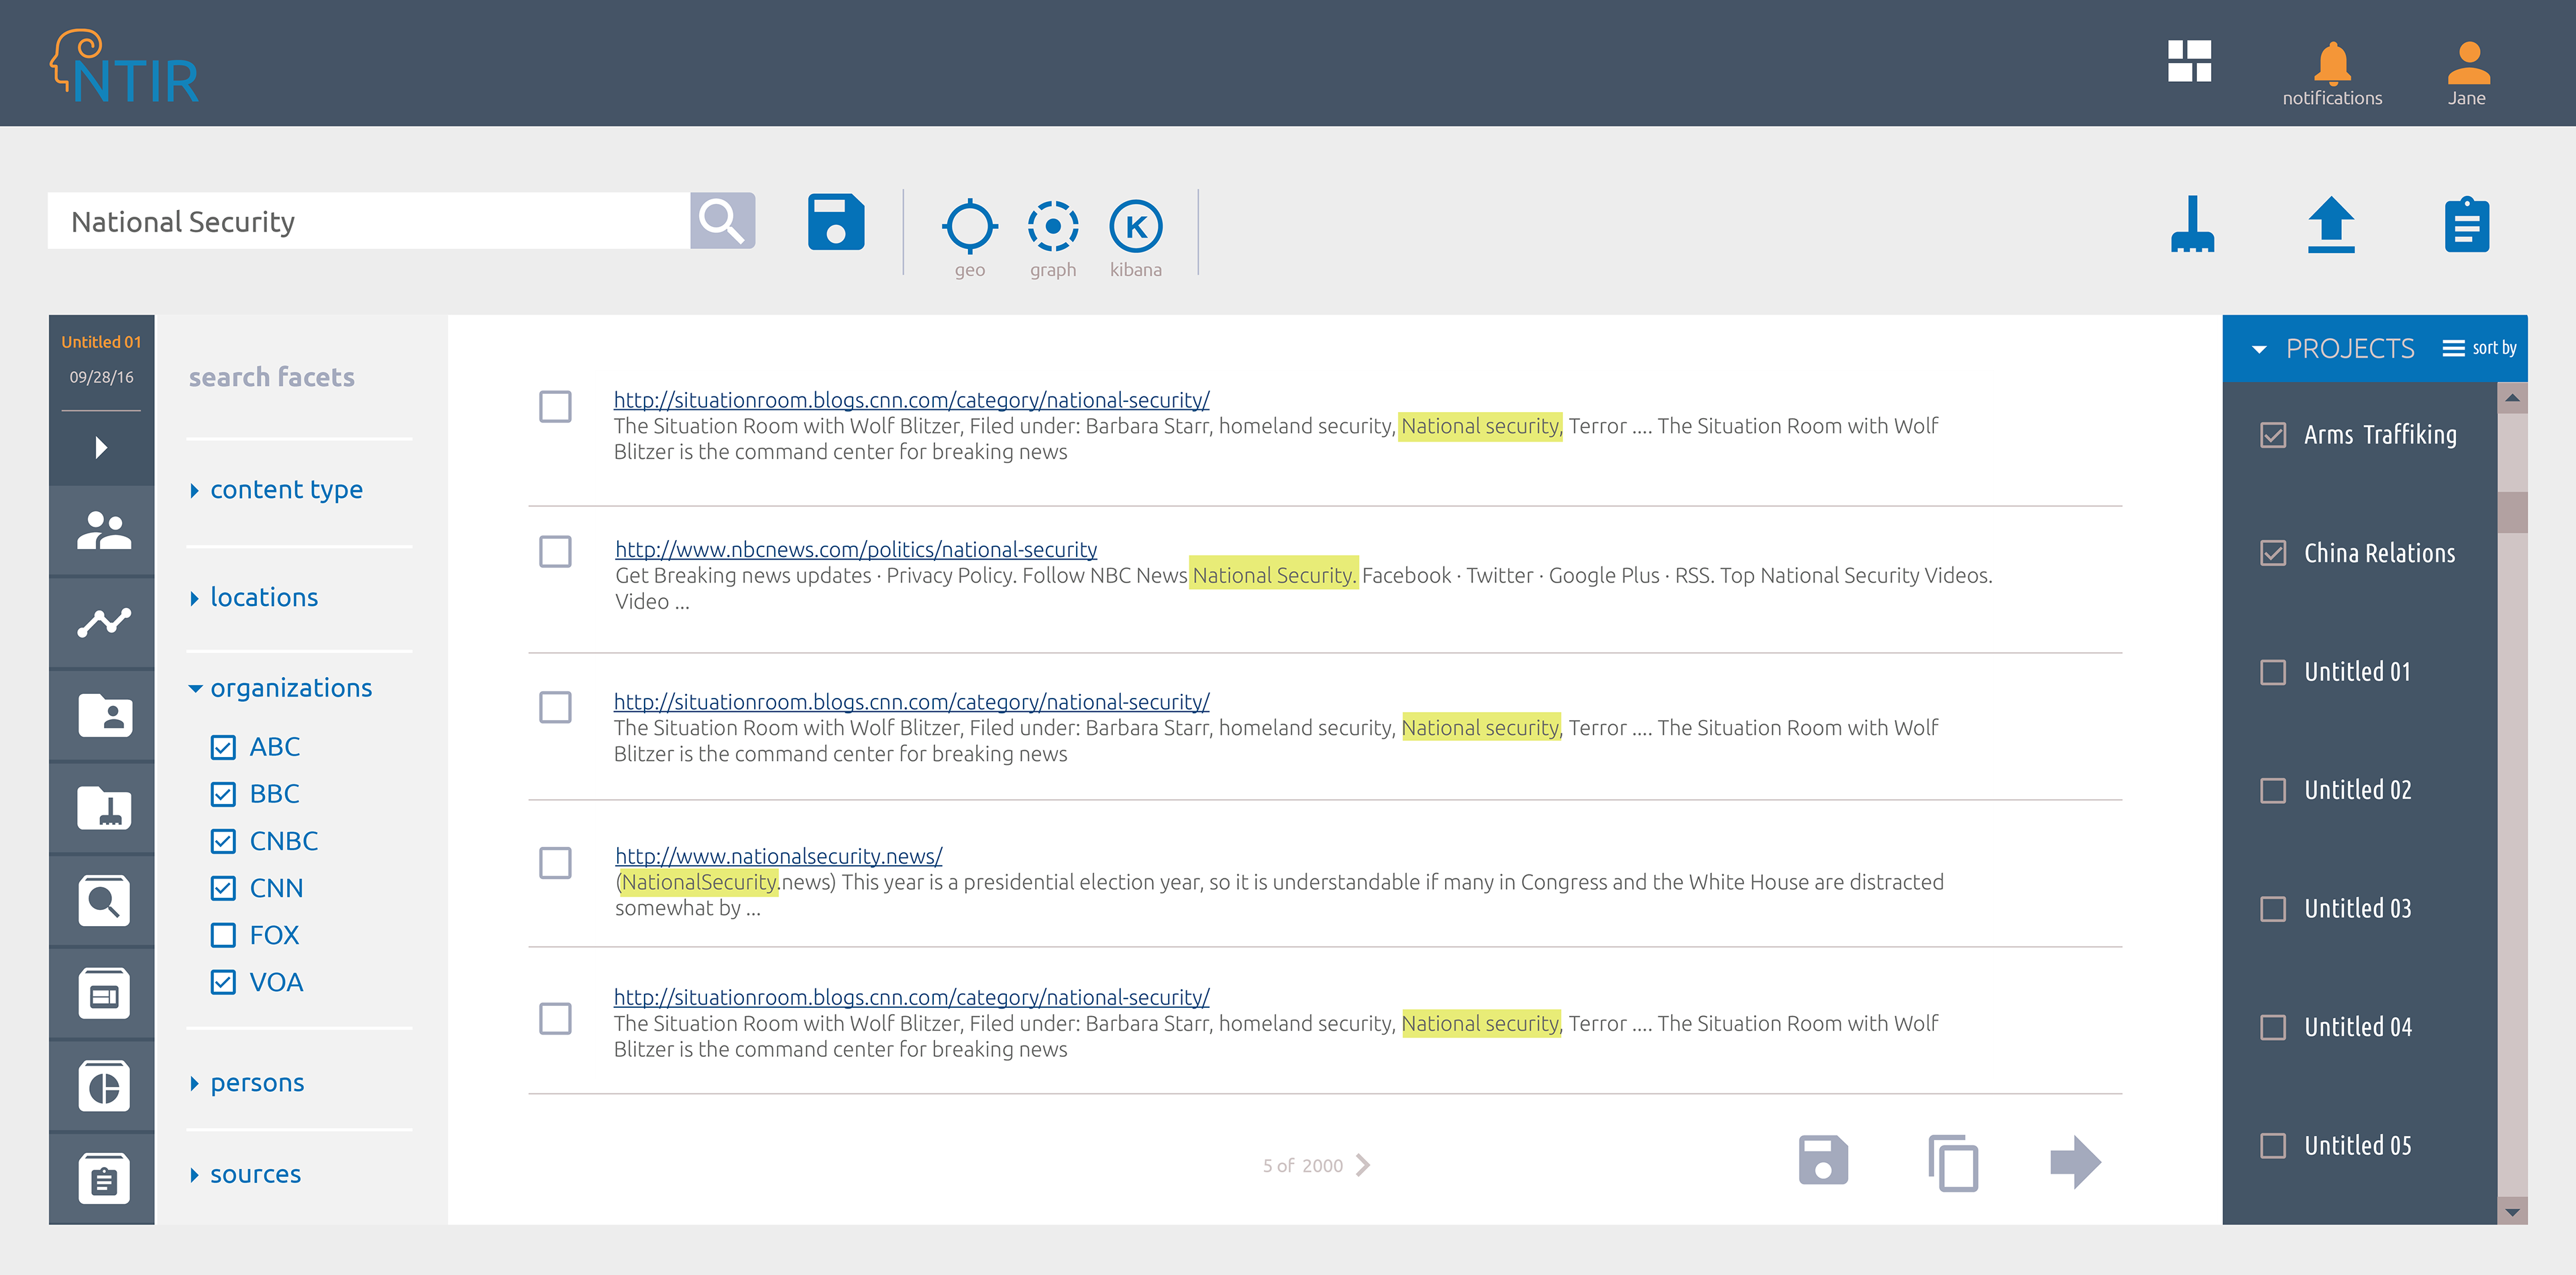2576x1275 pixels.
Task: Click the projects panel scrollbar down arrow
Action: pos(2511,1211)
